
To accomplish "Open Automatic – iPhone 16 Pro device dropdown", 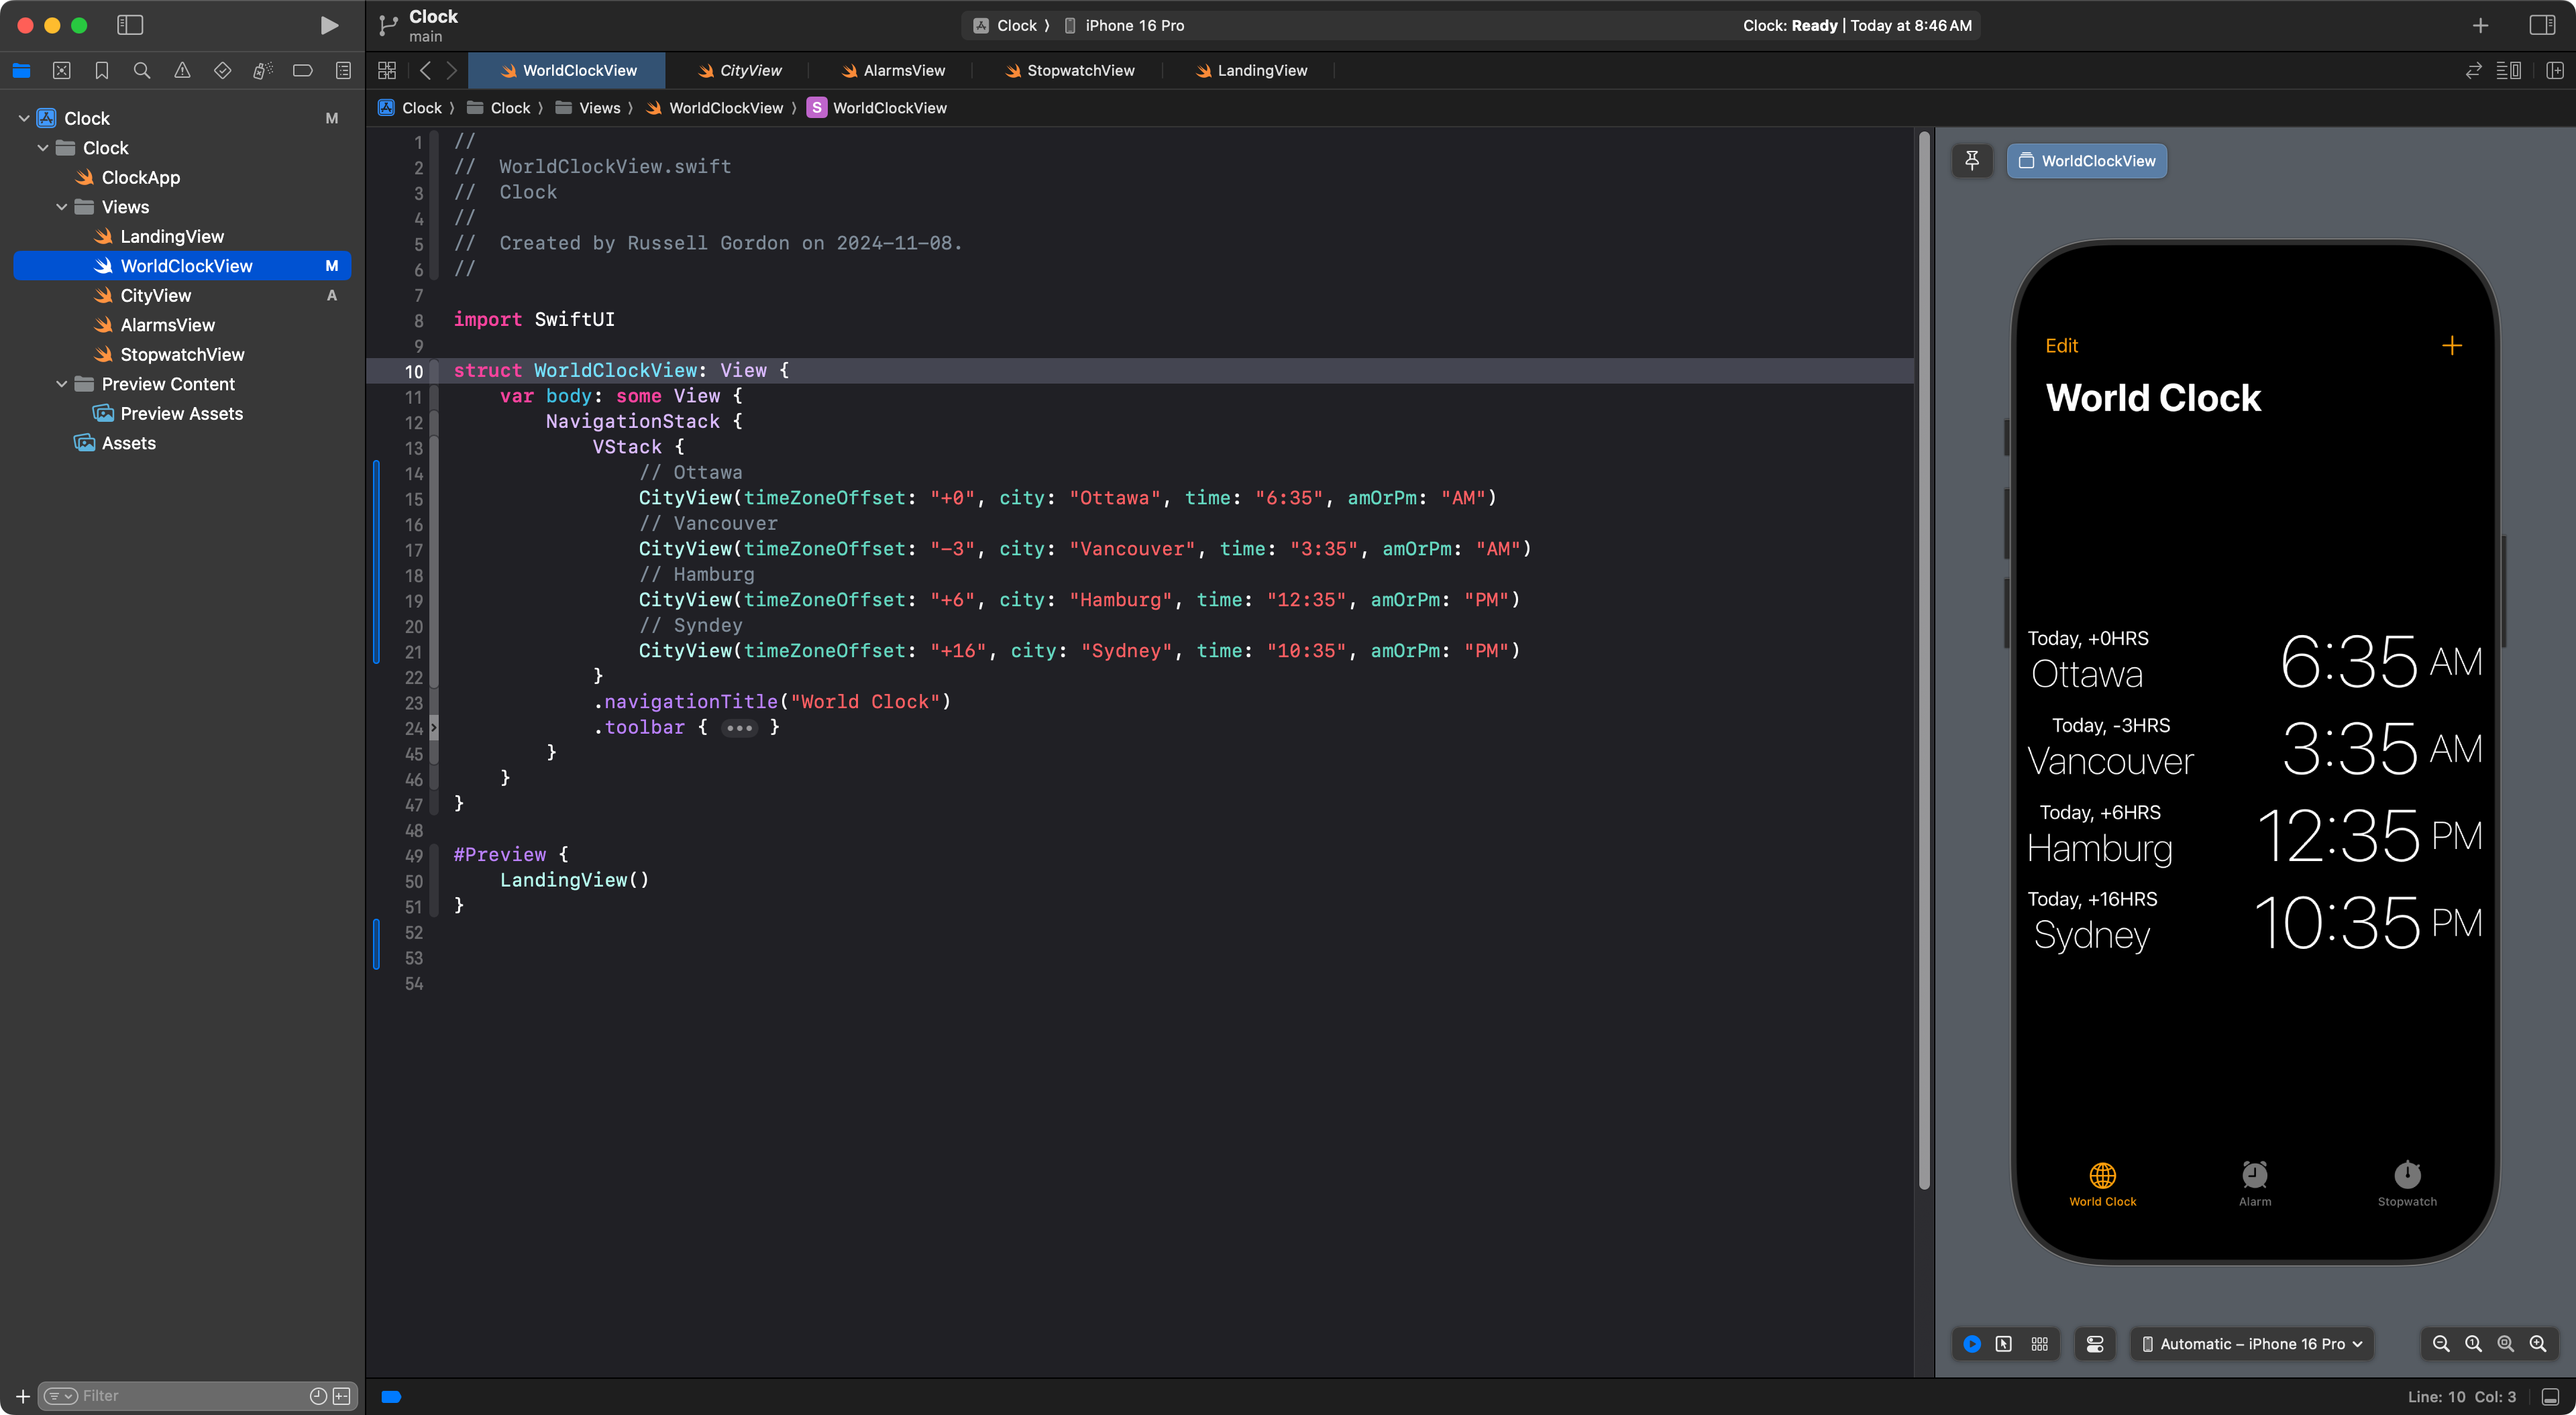I will tap(2252, 1344).
